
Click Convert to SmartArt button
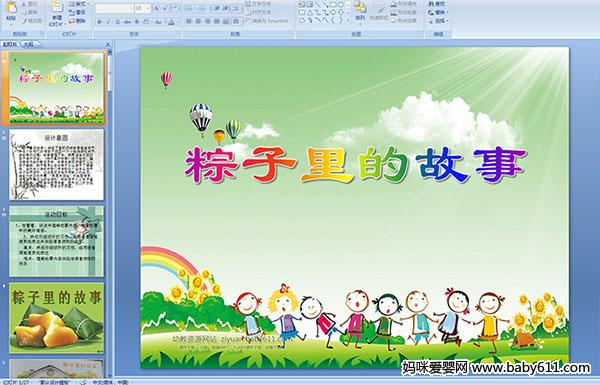point(269,21)
